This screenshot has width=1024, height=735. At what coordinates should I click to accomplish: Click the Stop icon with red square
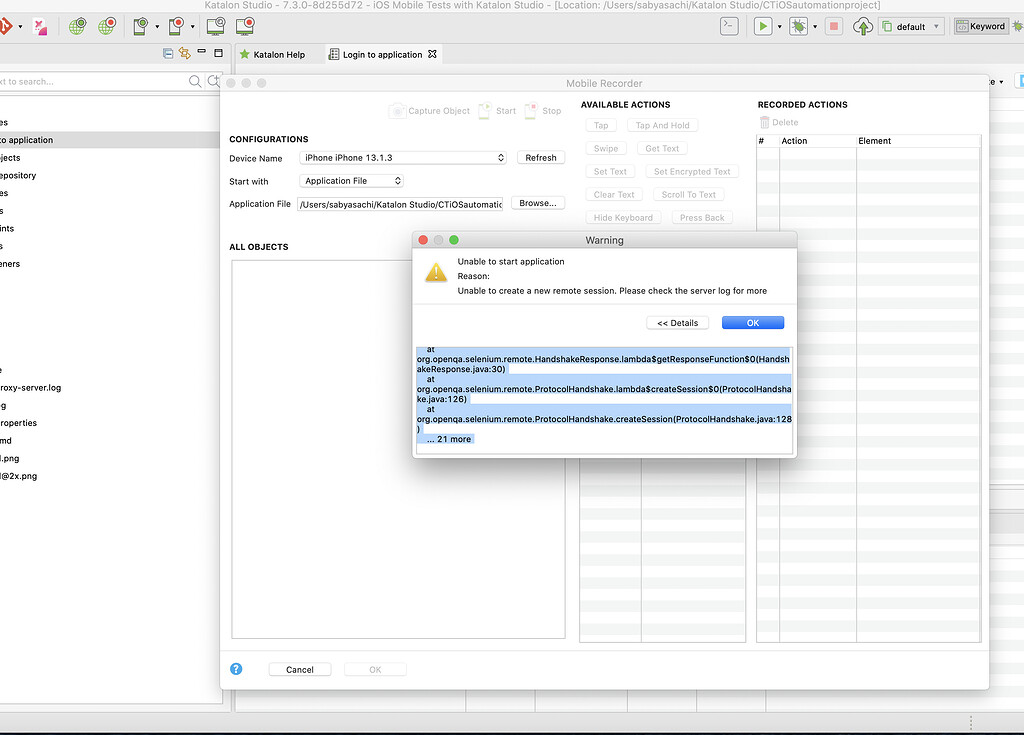tap(836, 26)
